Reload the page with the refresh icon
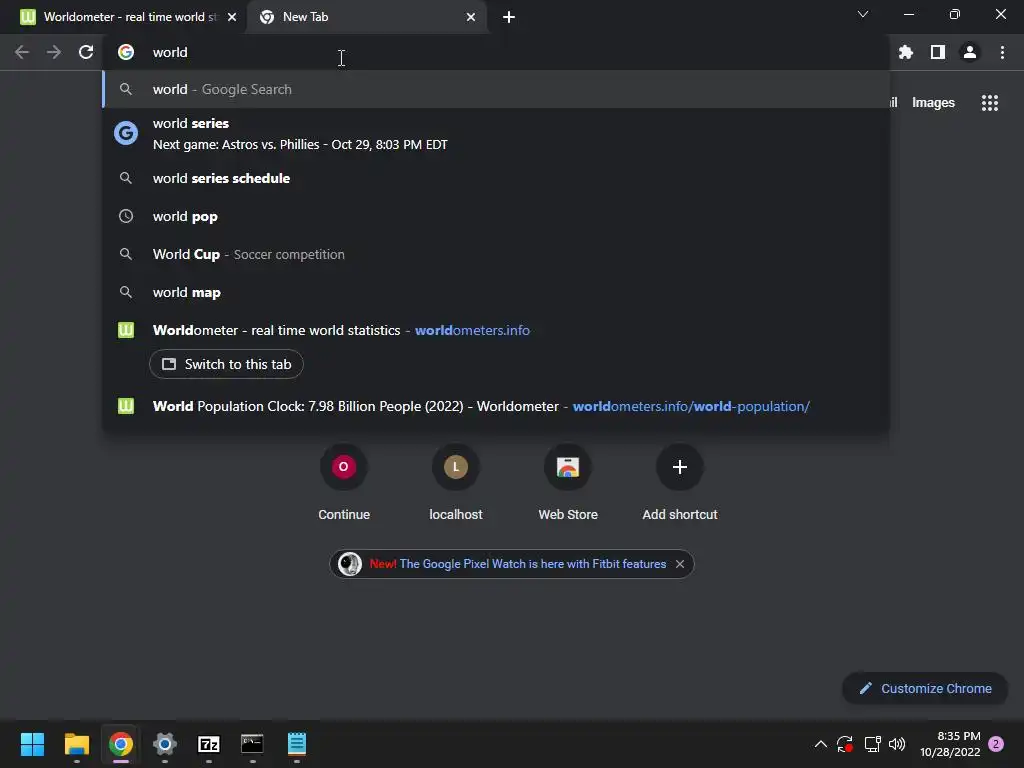This screenshot has height=768, width=1024. (86, 52)
